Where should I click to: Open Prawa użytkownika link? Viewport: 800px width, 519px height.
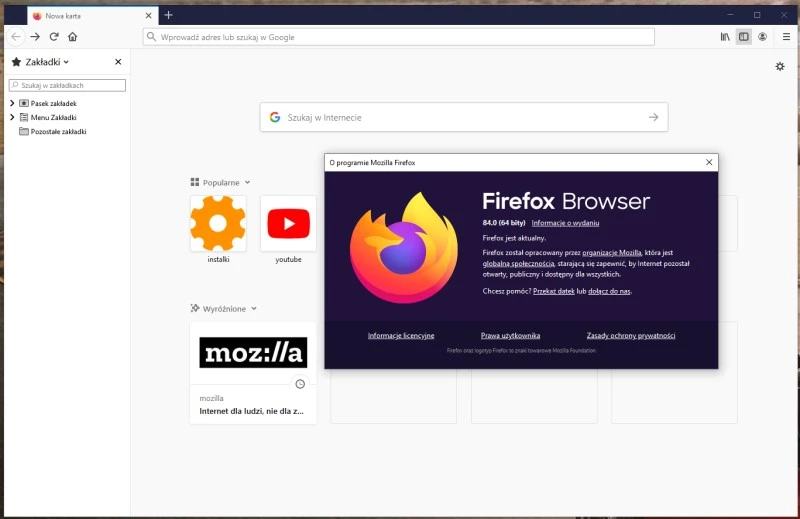[510, 335]
